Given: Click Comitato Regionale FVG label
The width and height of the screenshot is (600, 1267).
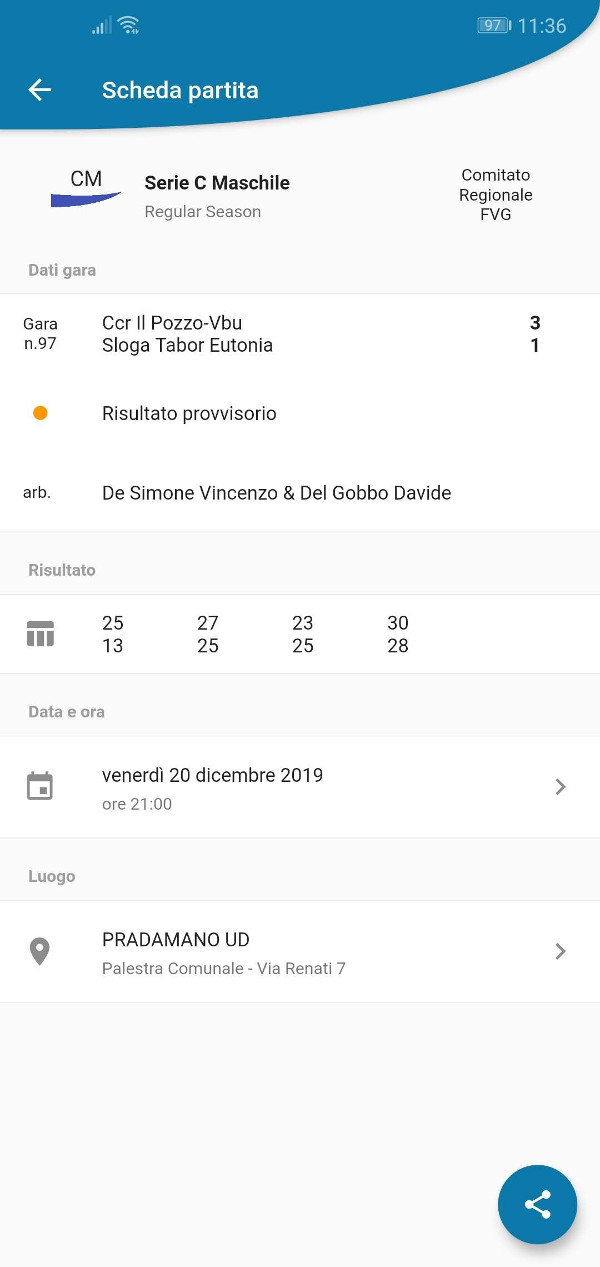Looking at the screenshot, I should pyautogui.click(x=496, y=195).
